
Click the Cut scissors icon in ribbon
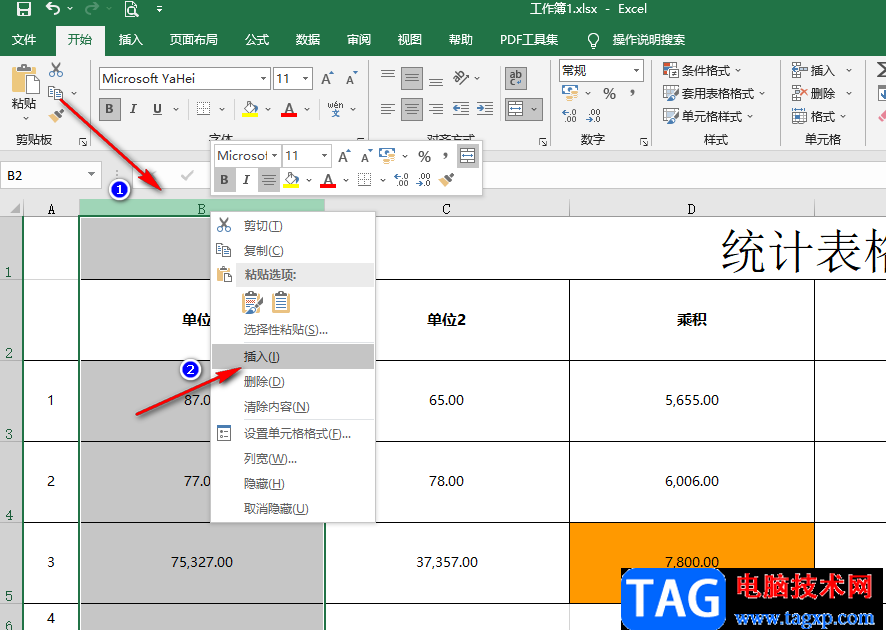point(55,70)
